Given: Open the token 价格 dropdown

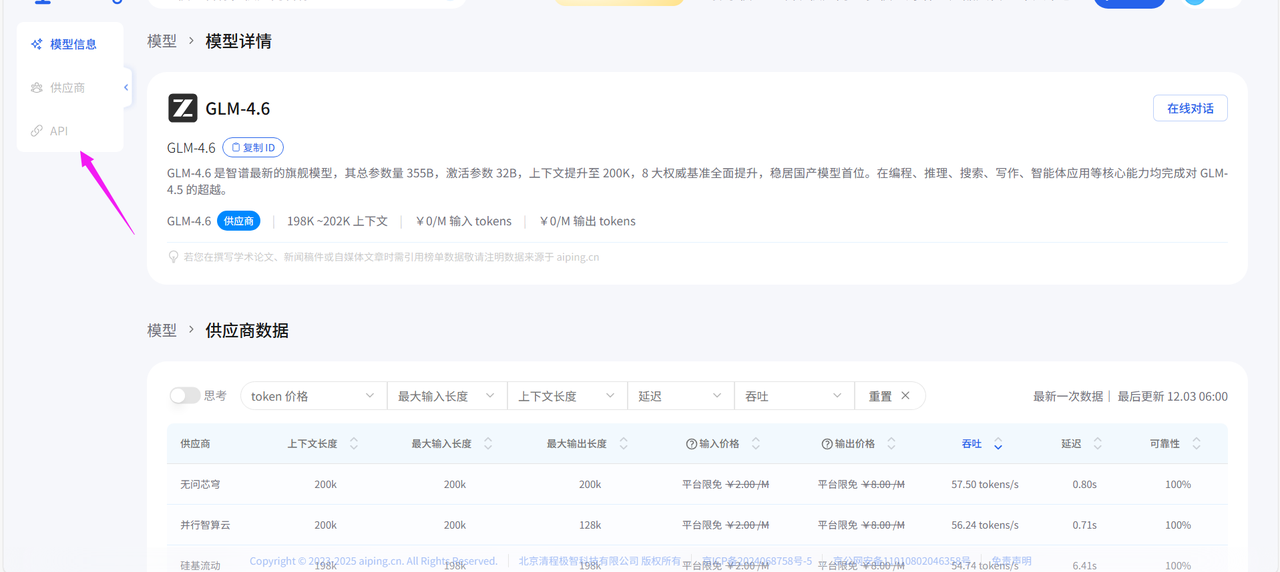Looking at the screenshot, I should click(313, 396).
